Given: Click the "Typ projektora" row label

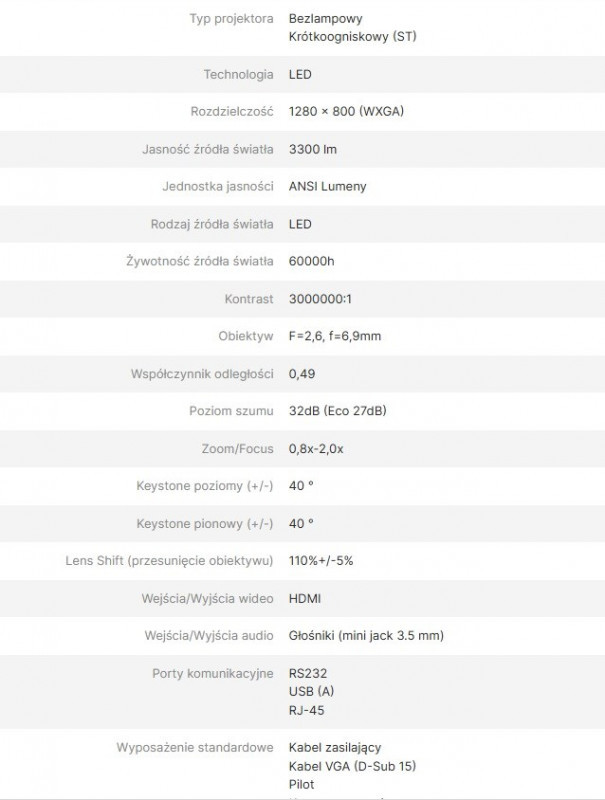Looking at the screenshot, I should [x=231, y=19].
